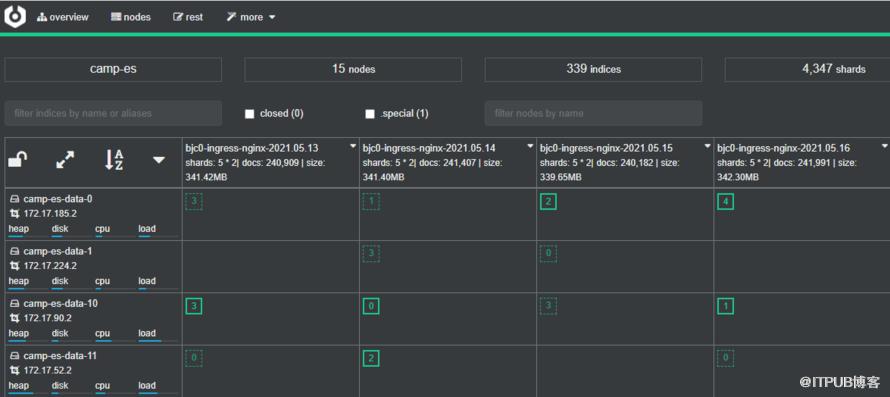Open the rest tab

pyautogui.click(x=188, y=17)
